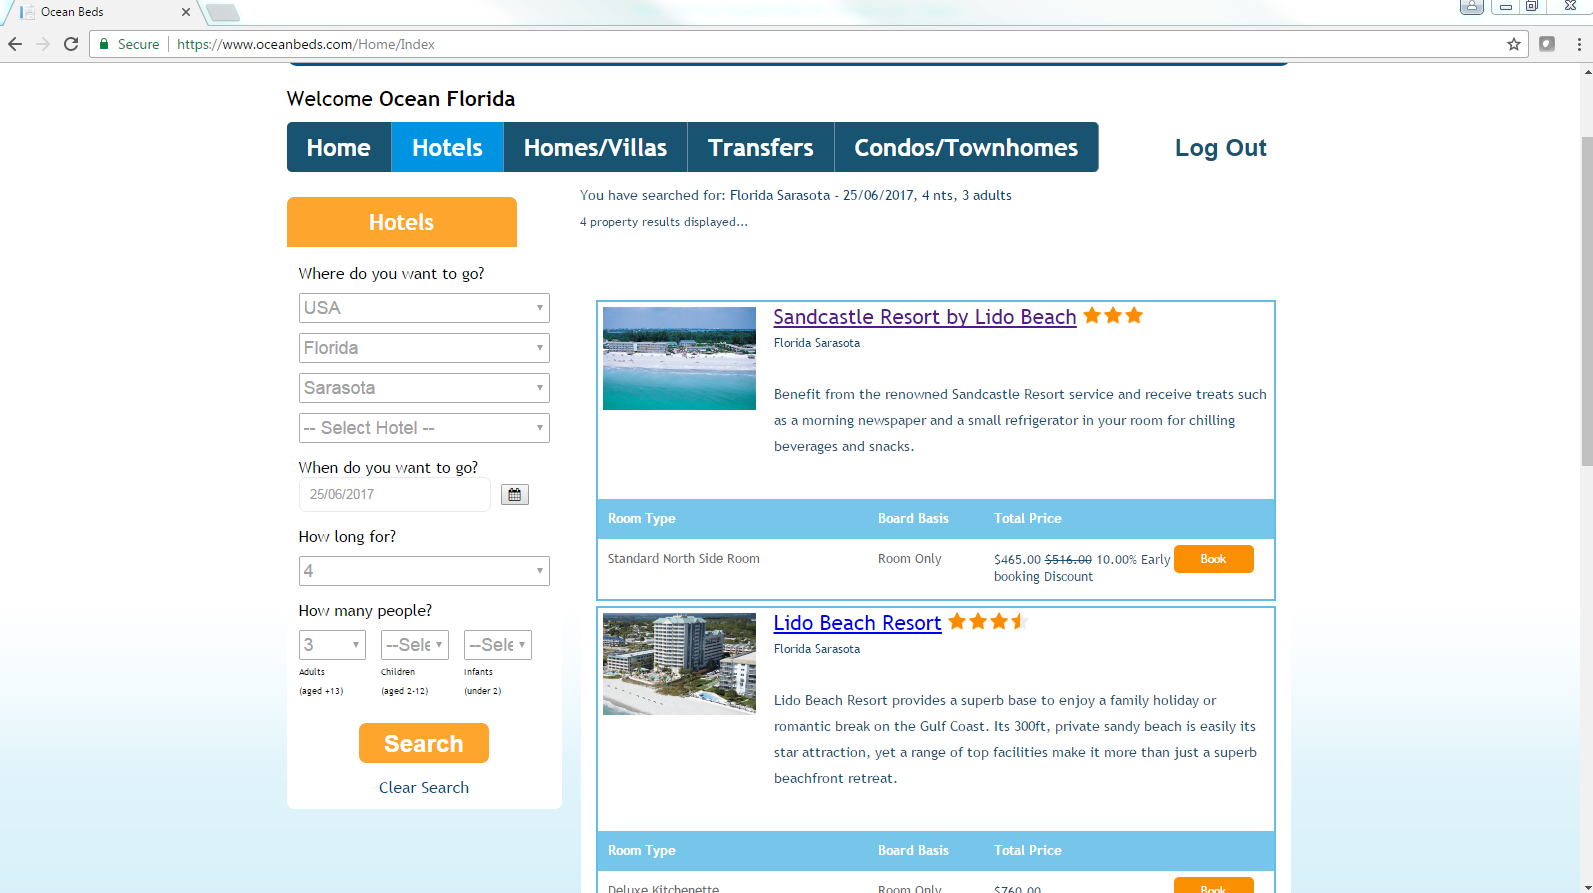Image resolution: width=1593 pixels, height=893 pixels.
Task: Click the browser forward arrow
Action: [43, 44]
